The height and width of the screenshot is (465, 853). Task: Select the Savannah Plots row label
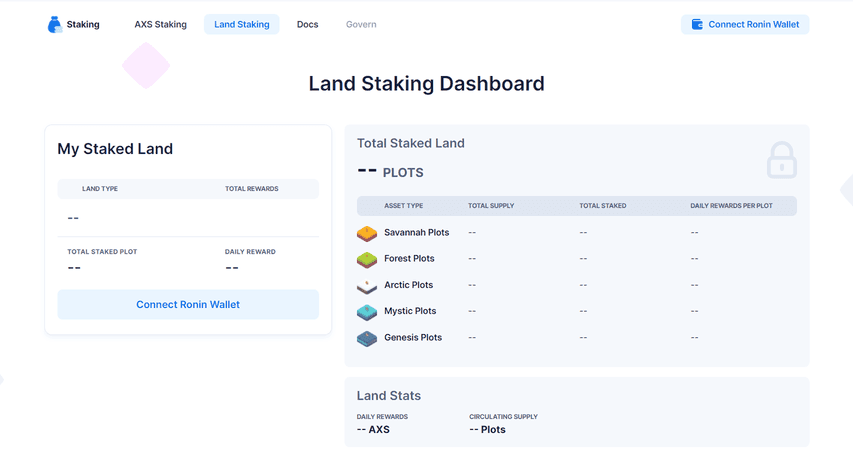417,232
